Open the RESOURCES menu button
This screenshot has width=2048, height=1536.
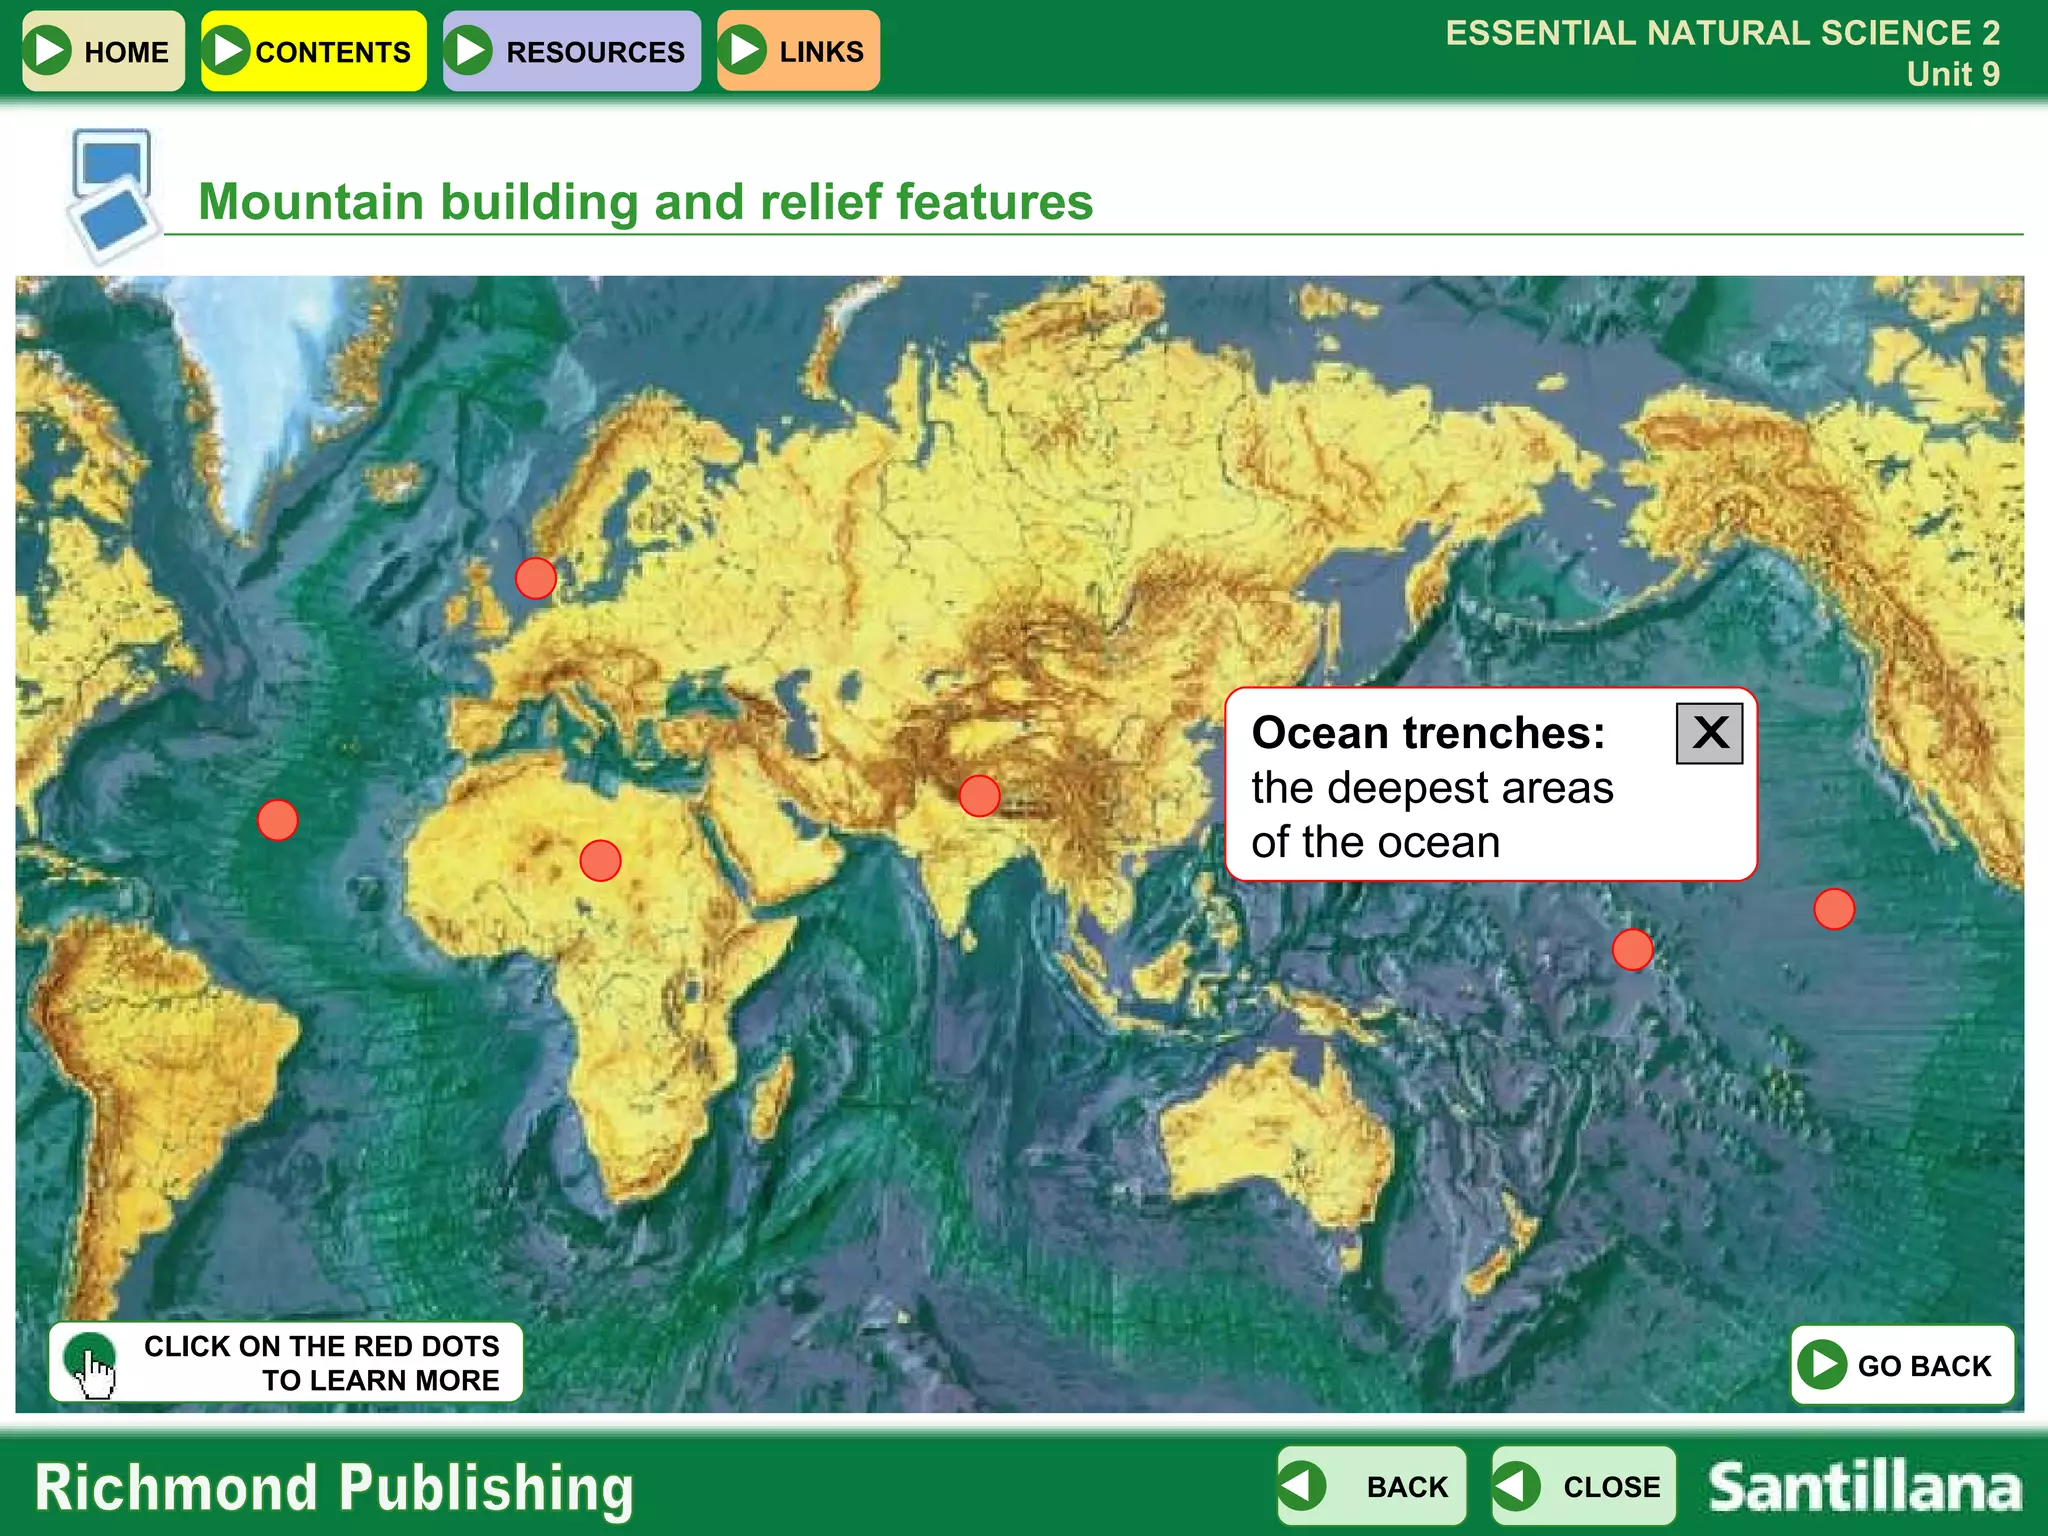[x=572, y=51]
